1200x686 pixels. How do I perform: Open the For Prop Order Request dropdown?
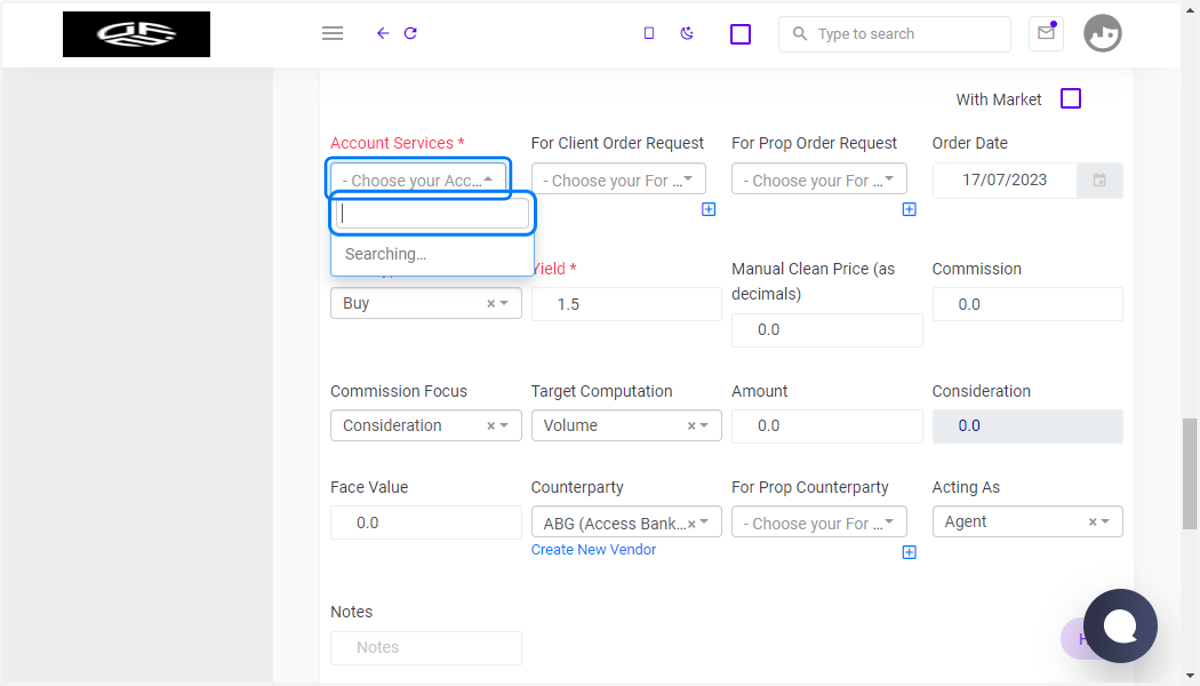(x=819, y=180)
